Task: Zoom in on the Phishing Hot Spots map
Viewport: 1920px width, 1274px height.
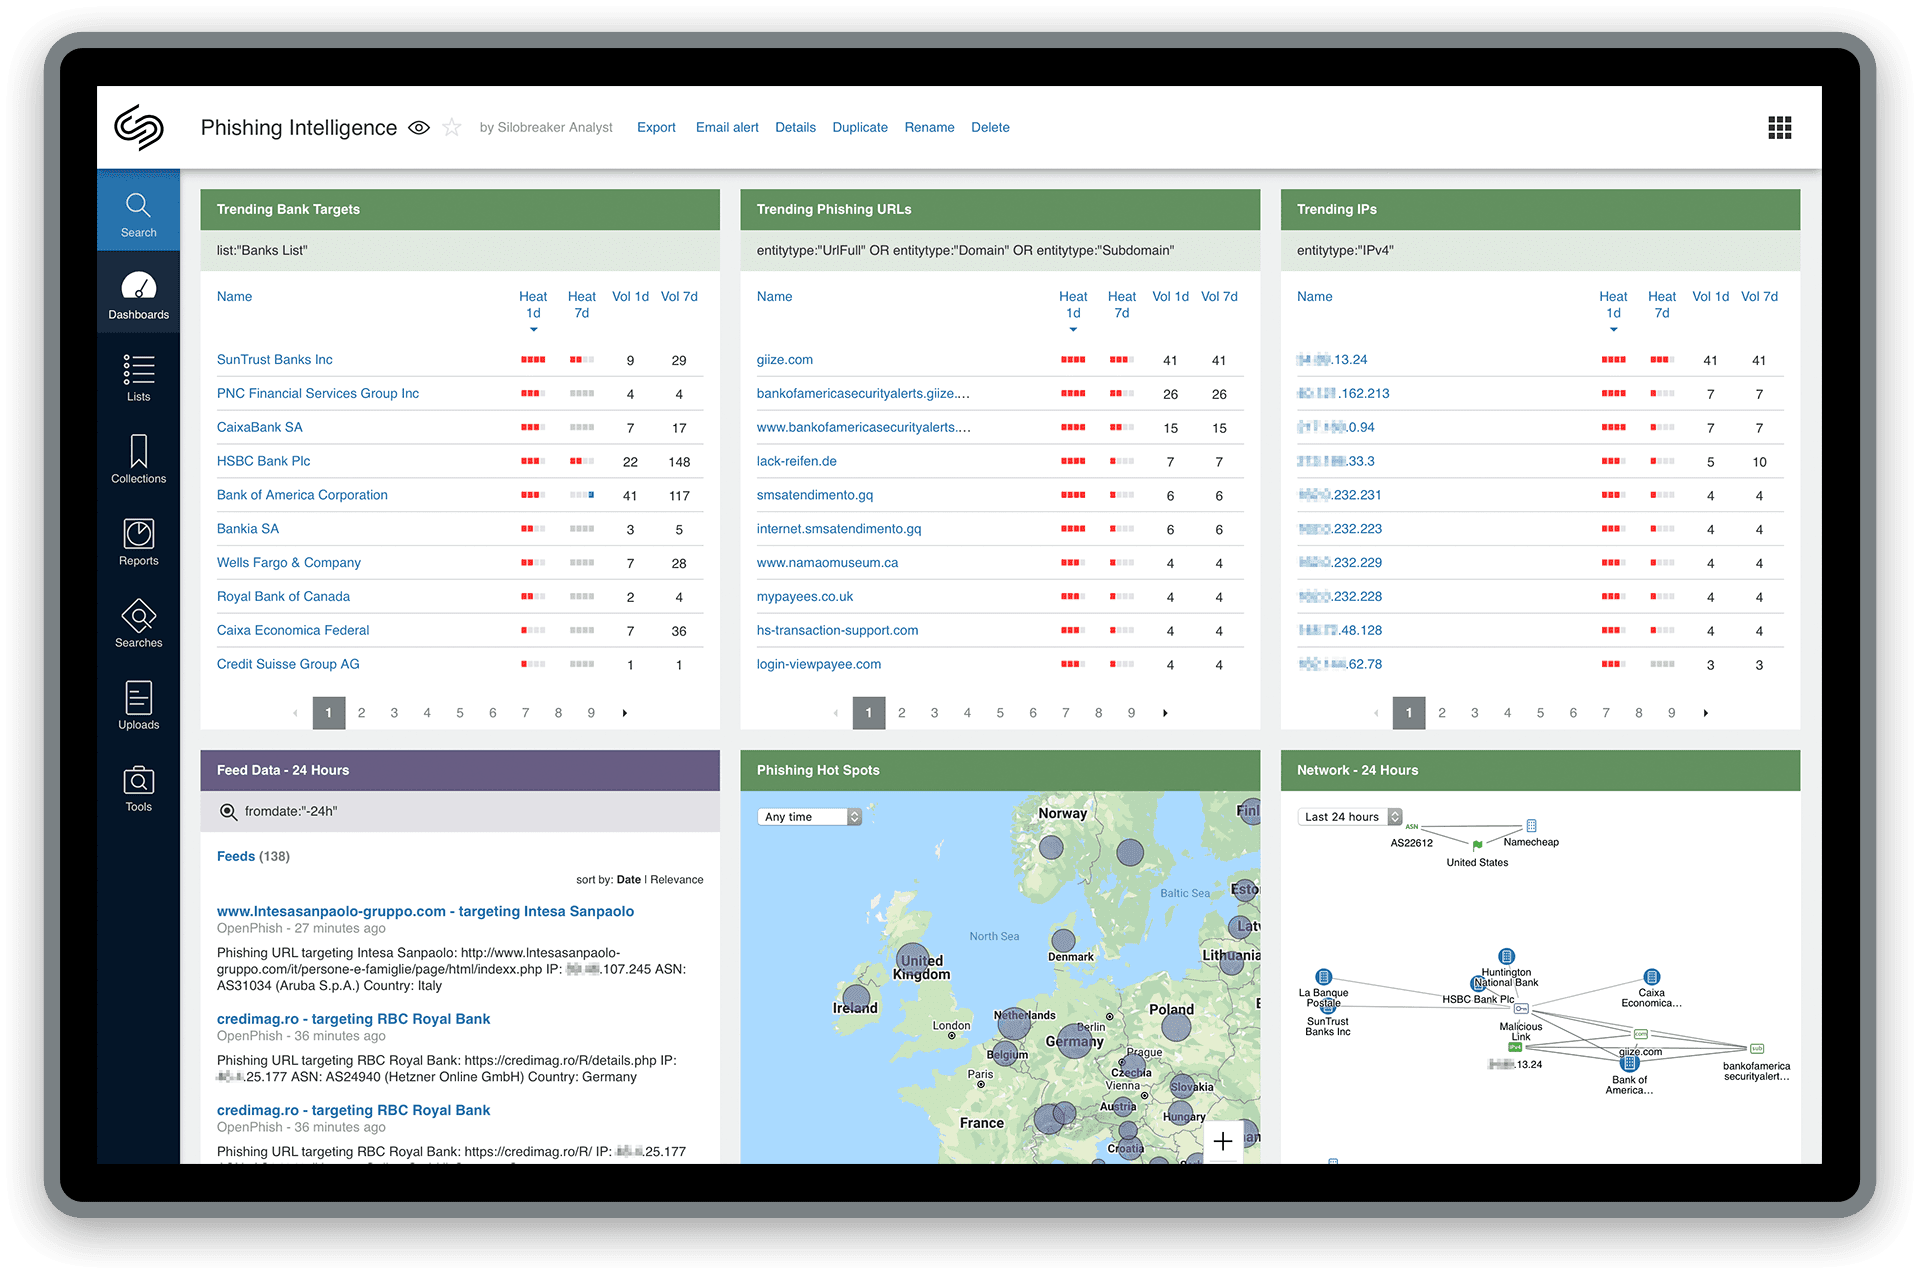Action: coord(1222,1141)
